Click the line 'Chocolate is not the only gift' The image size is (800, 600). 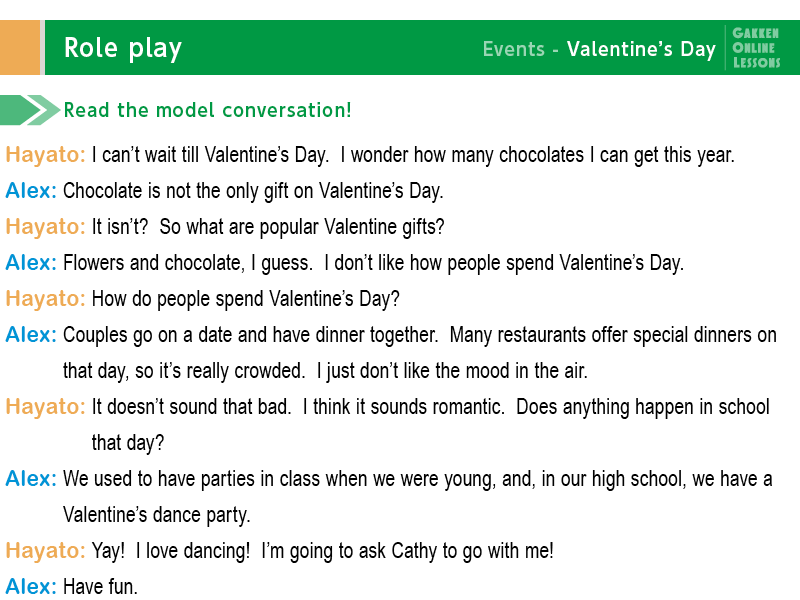coord(253,191)
